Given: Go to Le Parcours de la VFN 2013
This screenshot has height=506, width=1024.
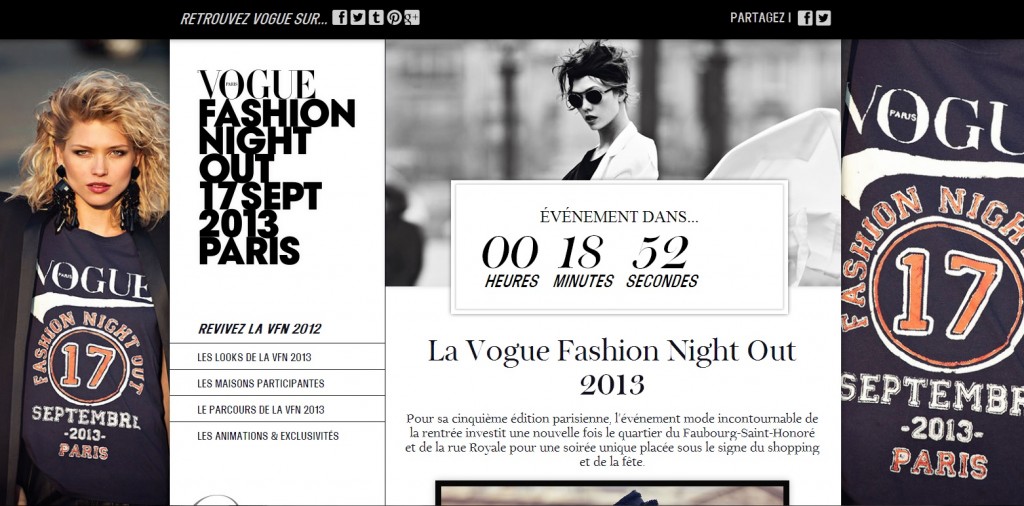Looking at the screenshot, I should [x=277, y=409].
